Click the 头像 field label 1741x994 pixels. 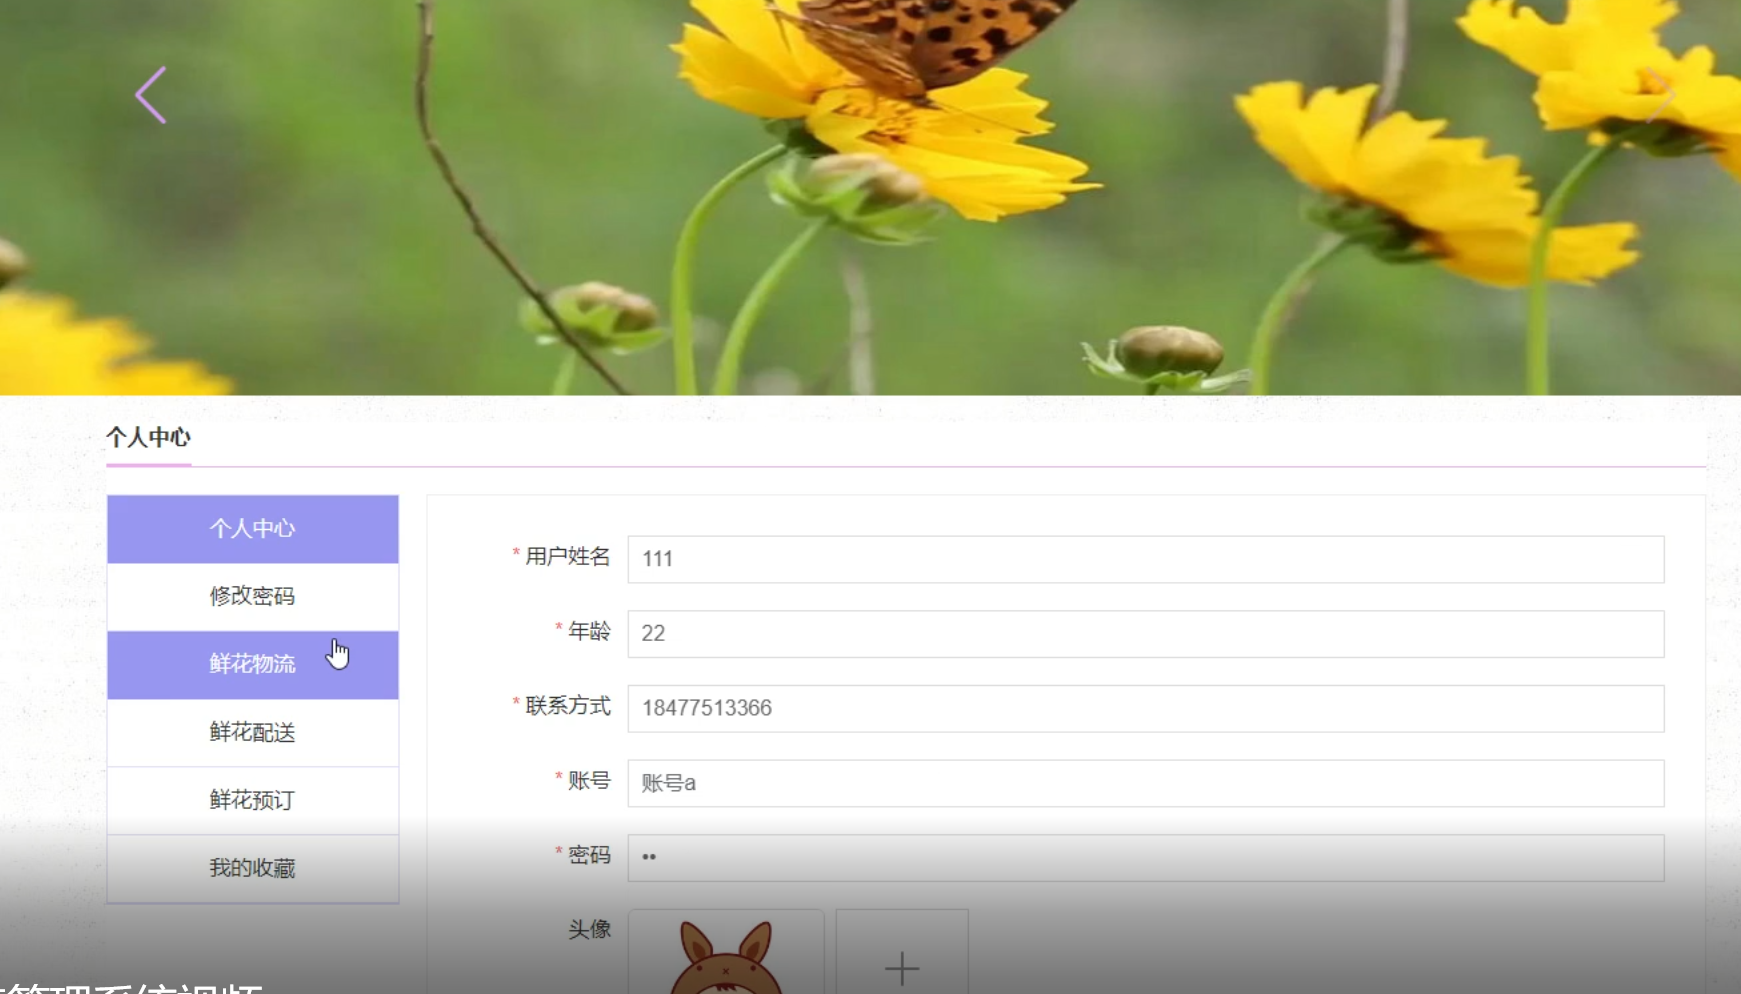pos(589,930)
